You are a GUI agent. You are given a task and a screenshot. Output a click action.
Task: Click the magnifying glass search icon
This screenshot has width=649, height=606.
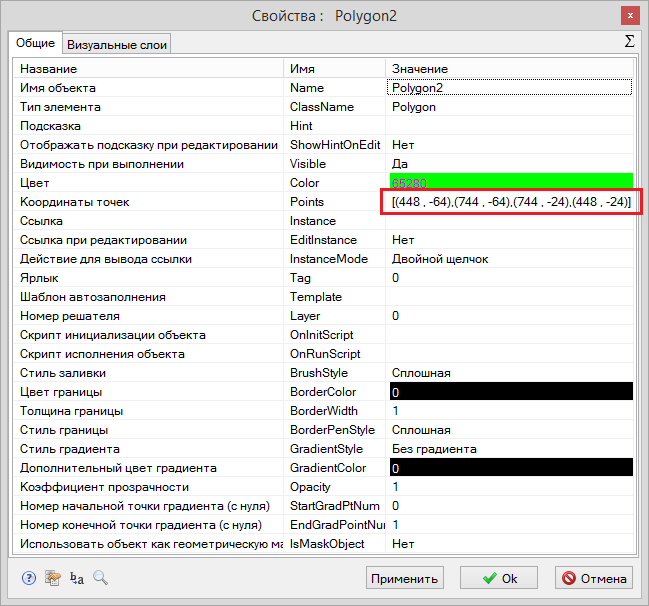(100, 577)
